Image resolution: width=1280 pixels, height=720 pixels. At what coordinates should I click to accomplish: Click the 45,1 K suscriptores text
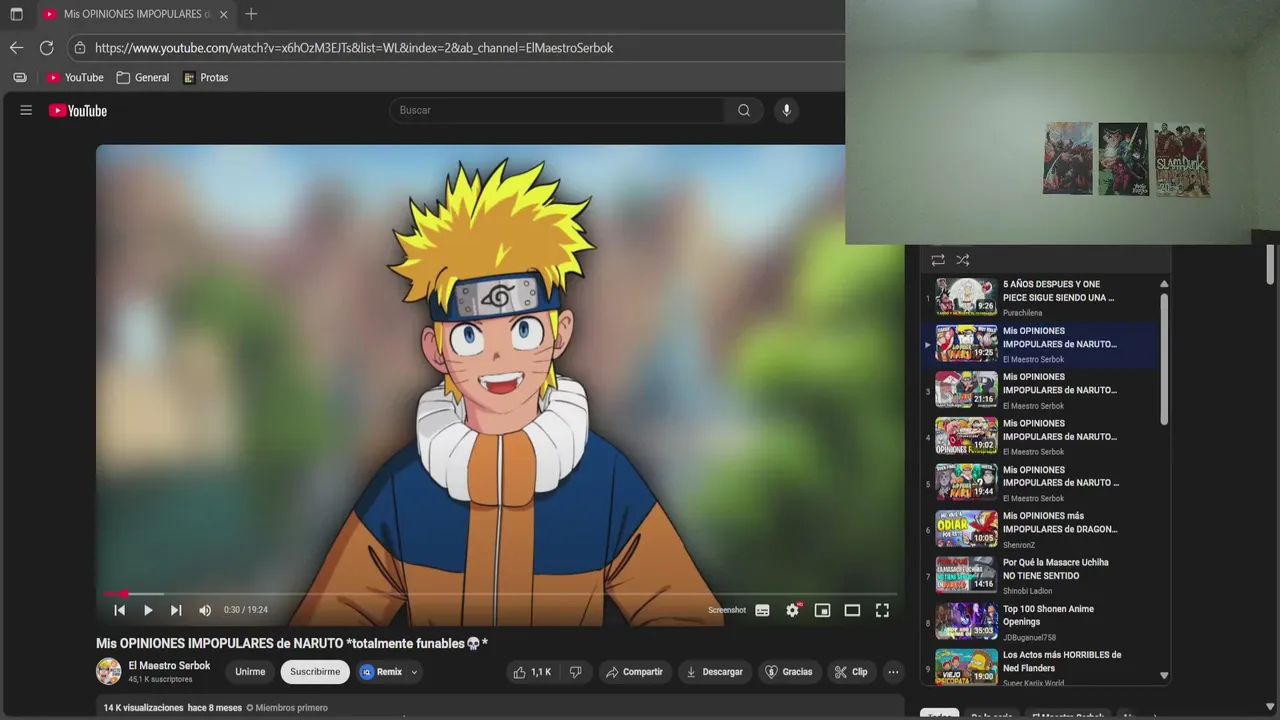click(160, 680)
